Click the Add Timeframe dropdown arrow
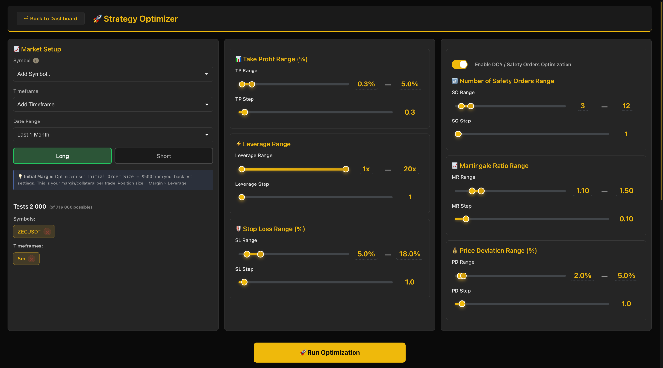 pos(206,104)
